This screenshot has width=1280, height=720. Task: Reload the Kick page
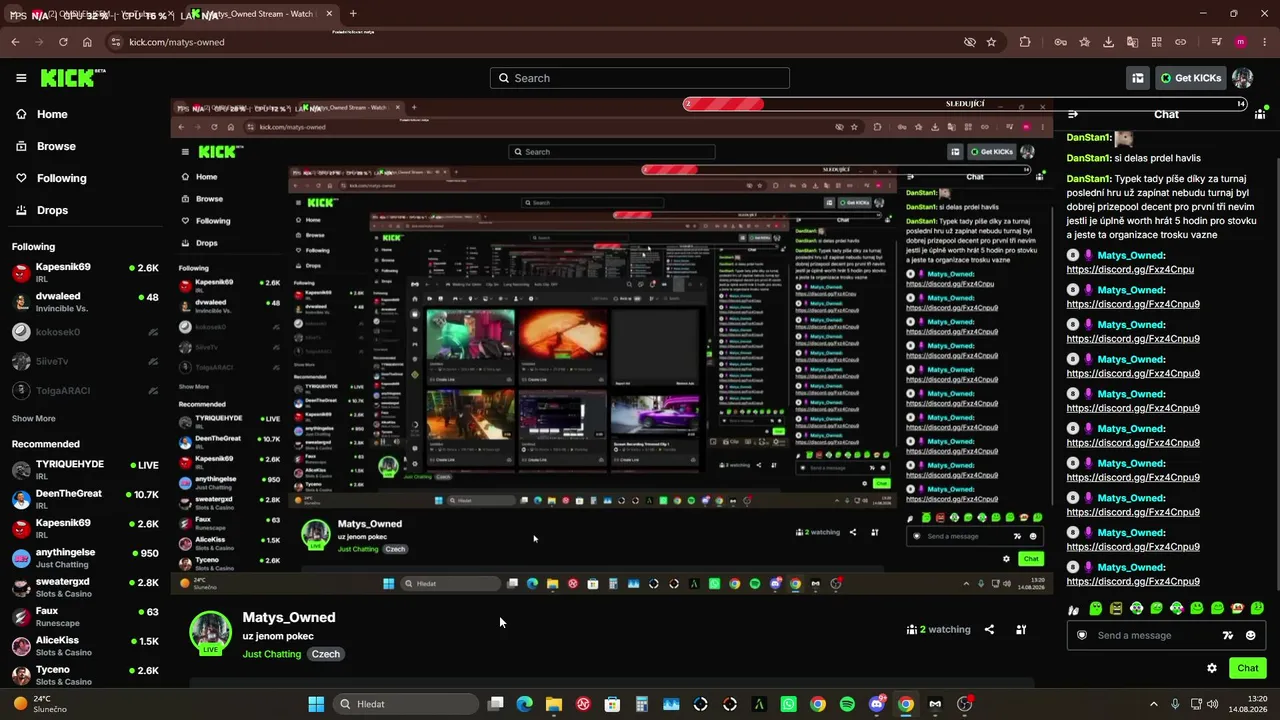click(x=63, y=42)
